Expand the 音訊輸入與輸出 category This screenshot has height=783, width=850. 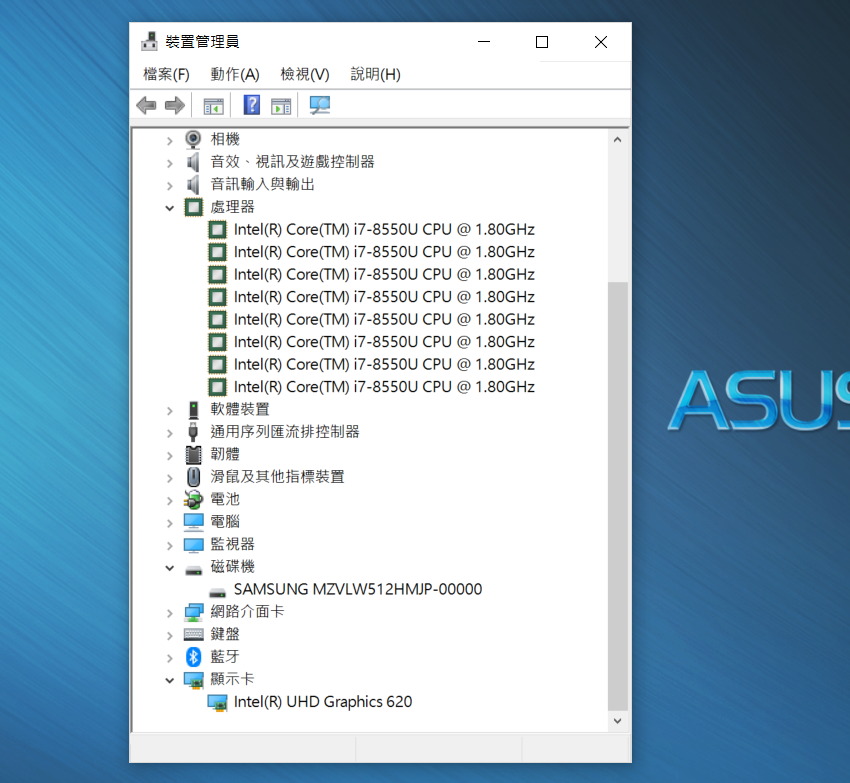(170, 185)
